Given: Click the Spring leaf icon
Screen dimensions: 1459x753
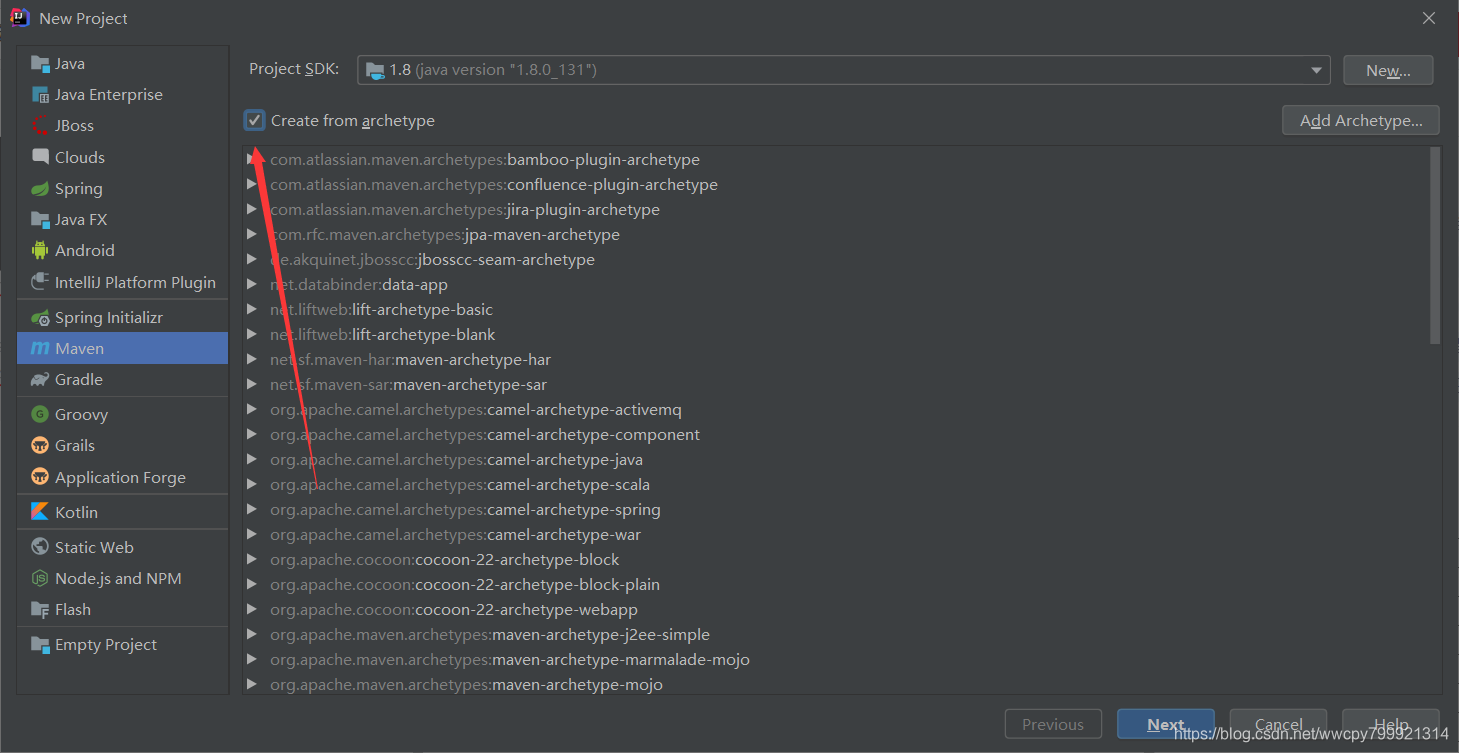Looking at the screenshot, I should pyautogui.click(x=40, y=188).
